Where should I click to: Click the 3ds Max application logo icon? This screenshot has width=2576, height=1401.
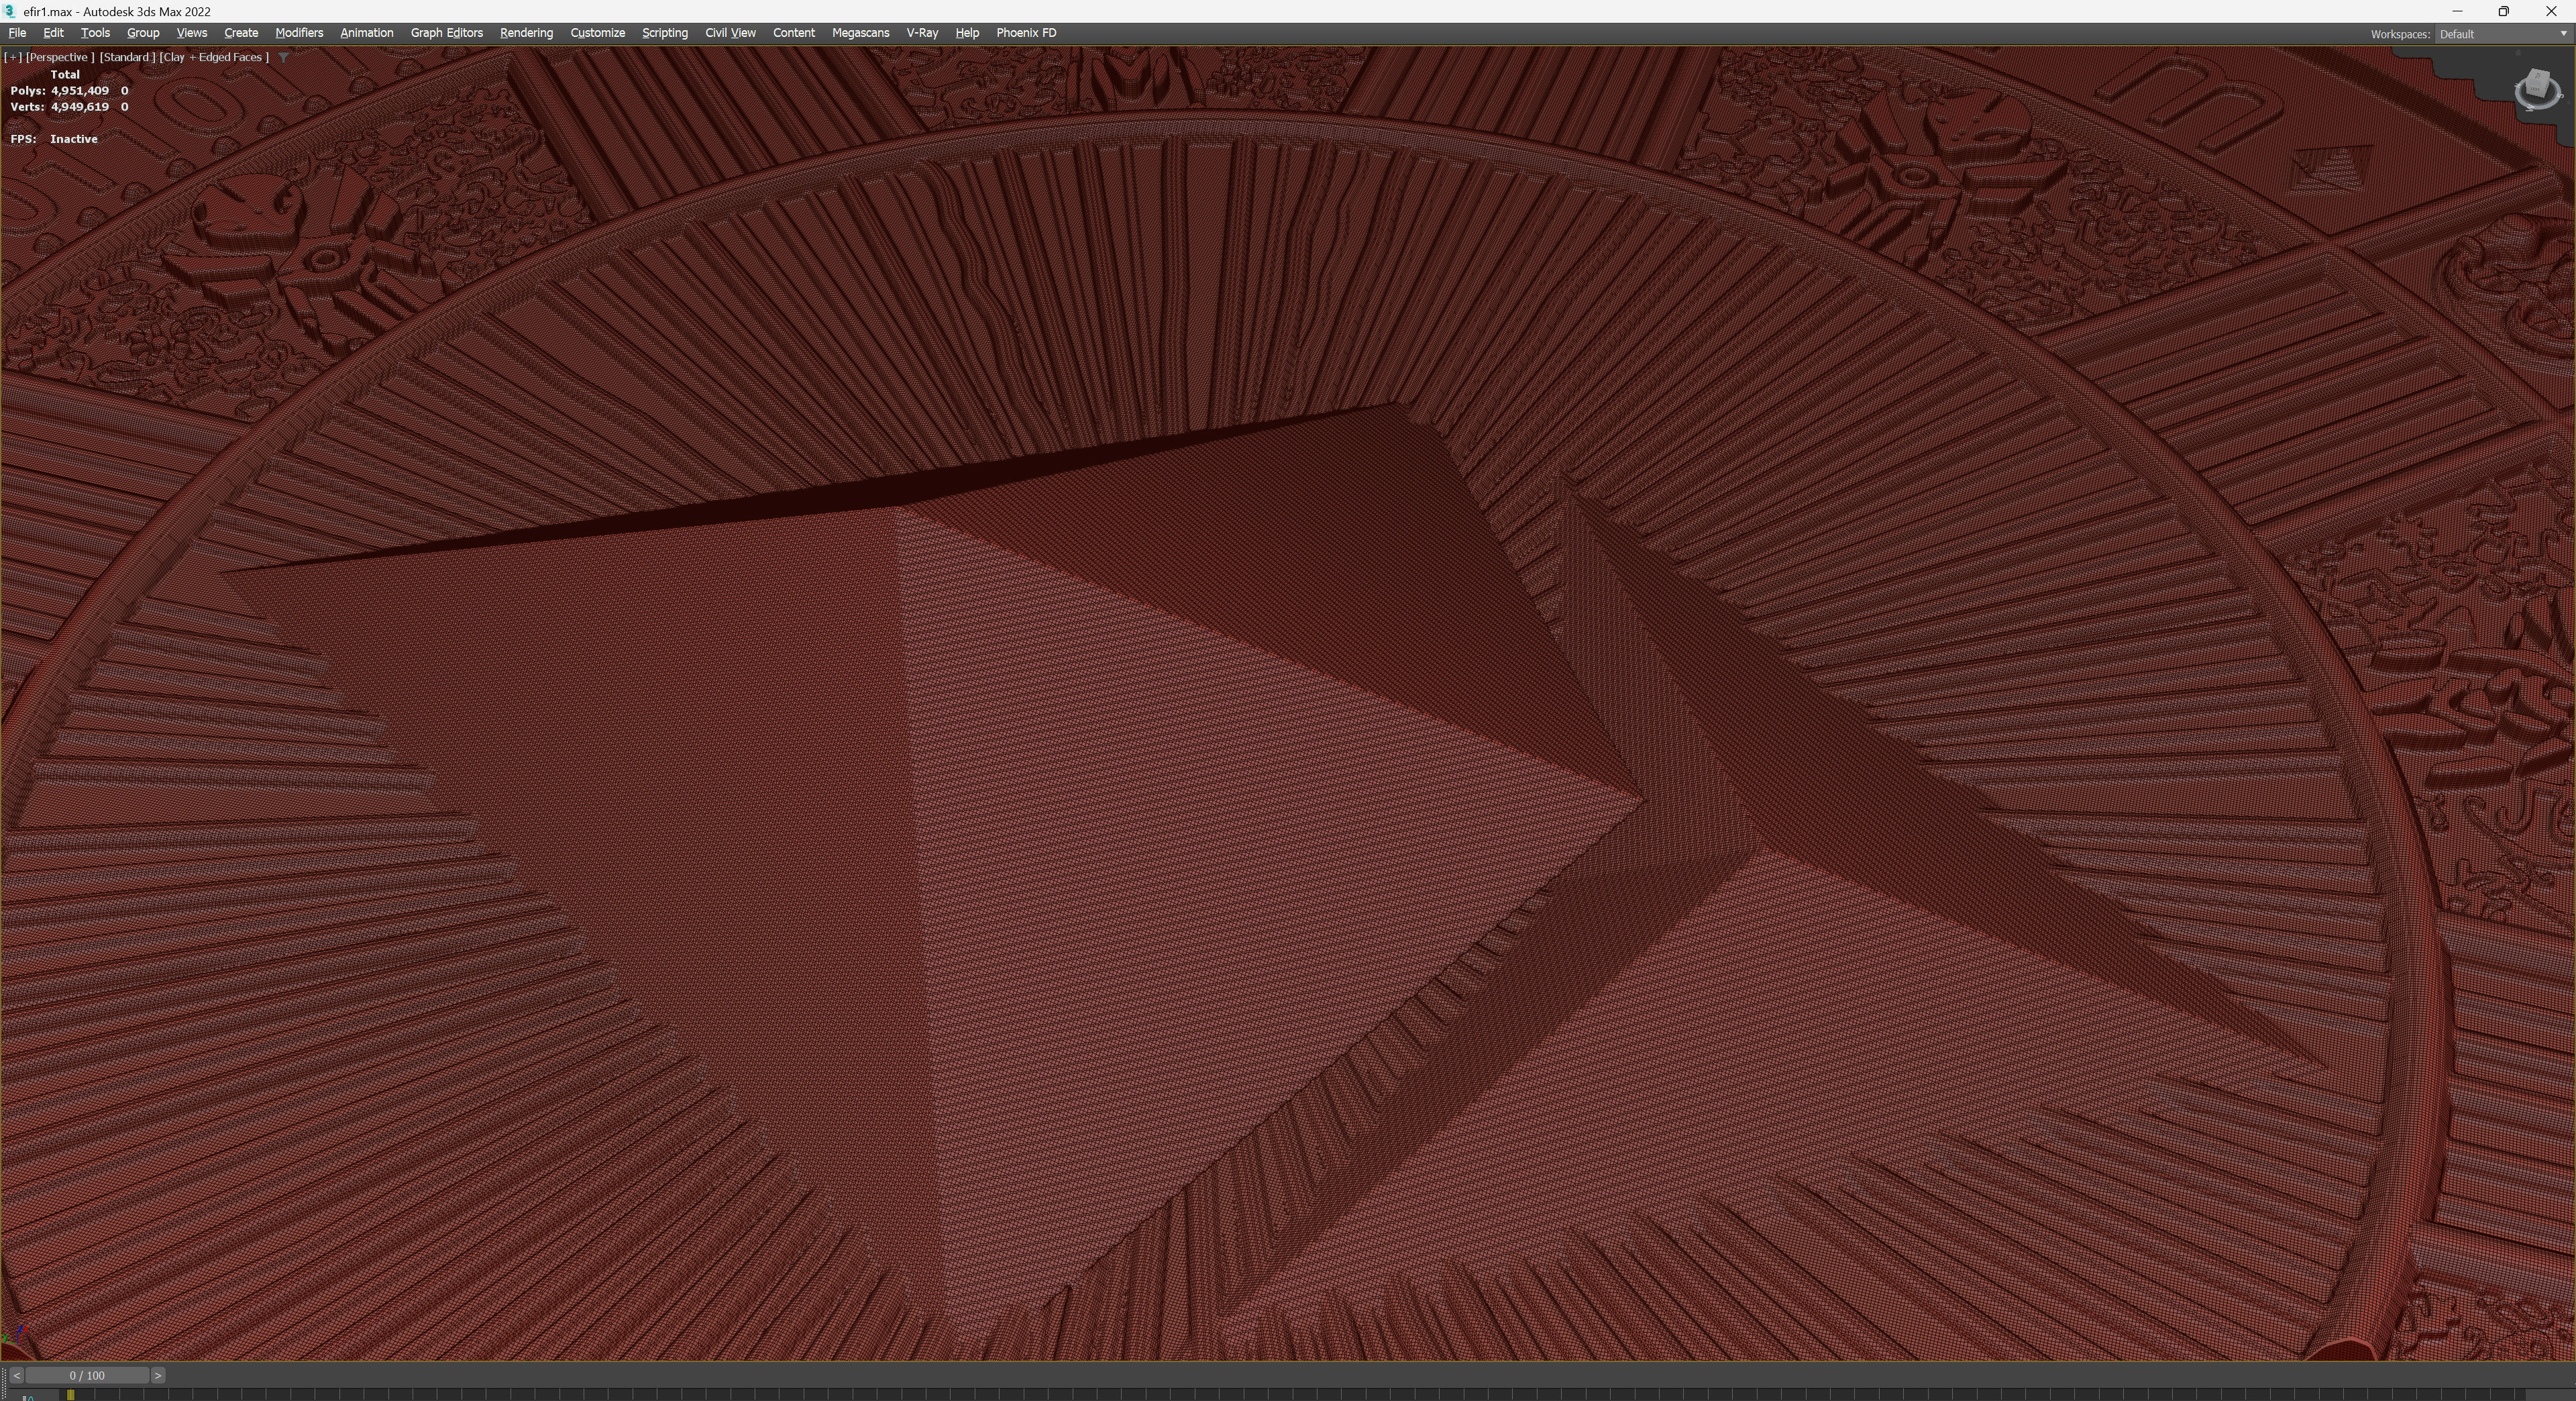pyautogui.click(x=10, y=11)
